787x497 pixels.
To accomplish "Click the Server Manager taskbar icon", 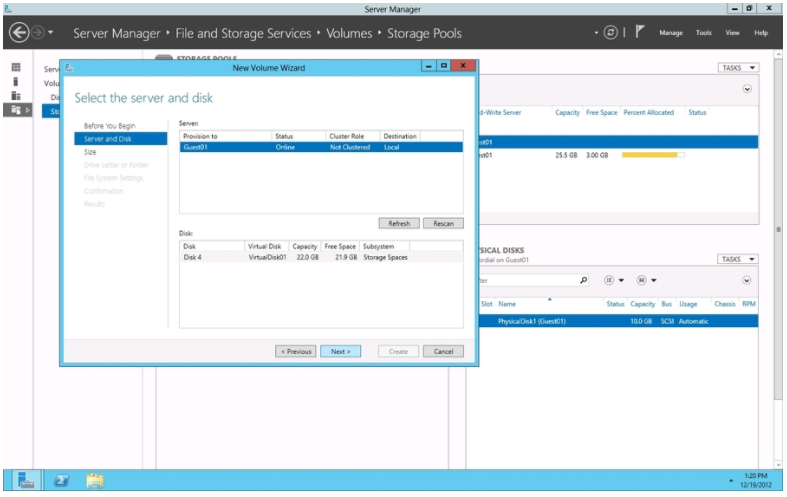I will click(x=25, y=480).
